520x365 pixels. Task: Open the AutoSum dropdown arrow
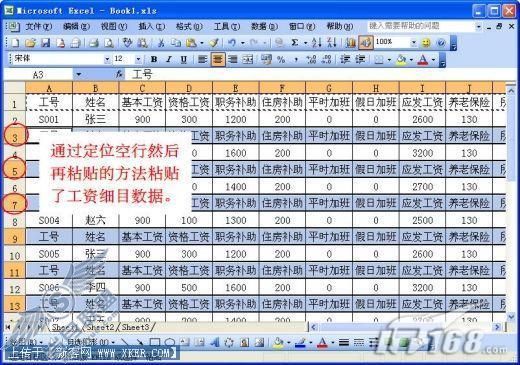[x=305, y=43]
